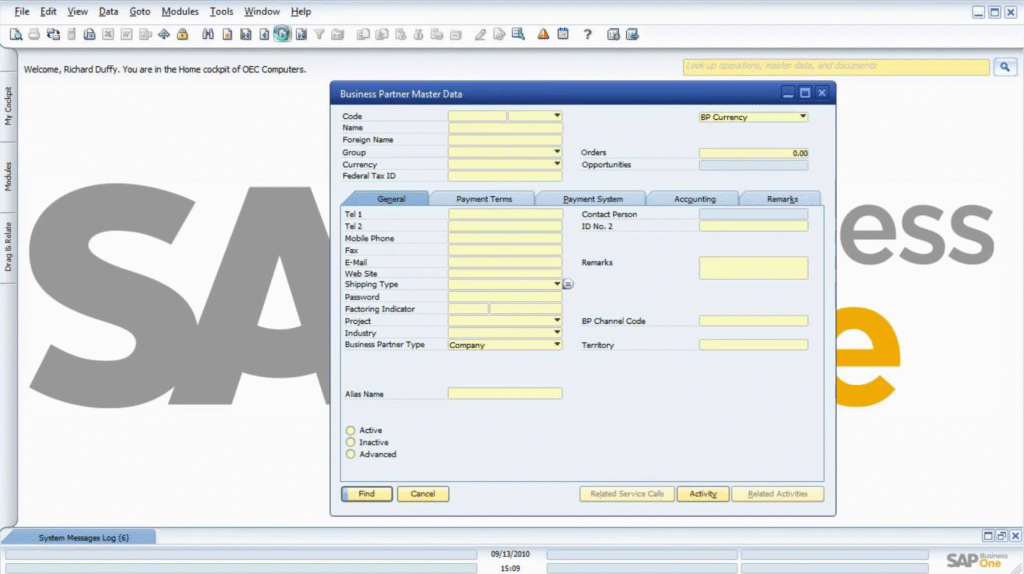Open the Help question mark icon
This screenshot has width=1024, height=574.
coord(587,34)
